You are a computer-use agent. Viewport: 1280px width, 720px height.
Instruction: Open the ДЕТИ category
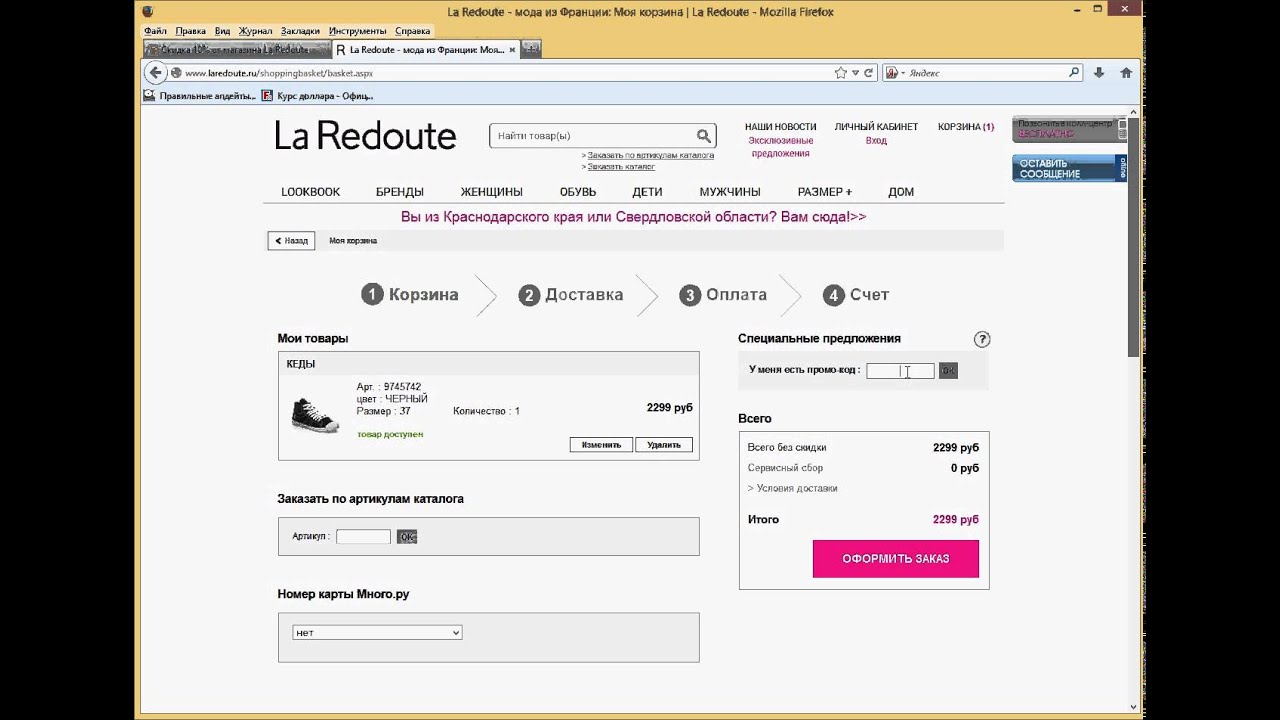point(648,192)
